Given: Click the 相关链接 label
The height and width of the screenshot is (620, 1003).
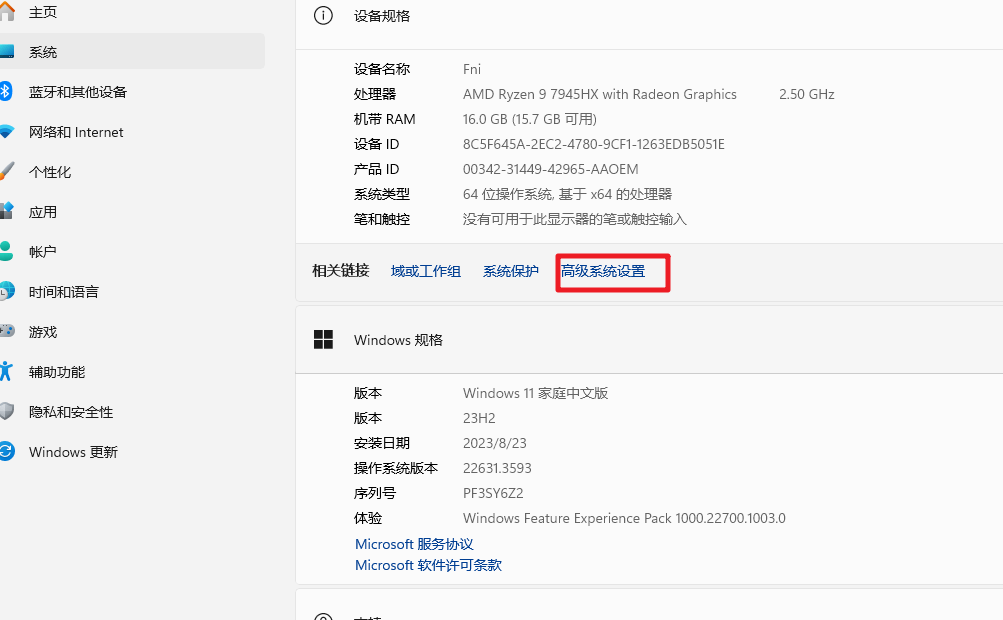Looking at the screenshot, I should 340,271.
